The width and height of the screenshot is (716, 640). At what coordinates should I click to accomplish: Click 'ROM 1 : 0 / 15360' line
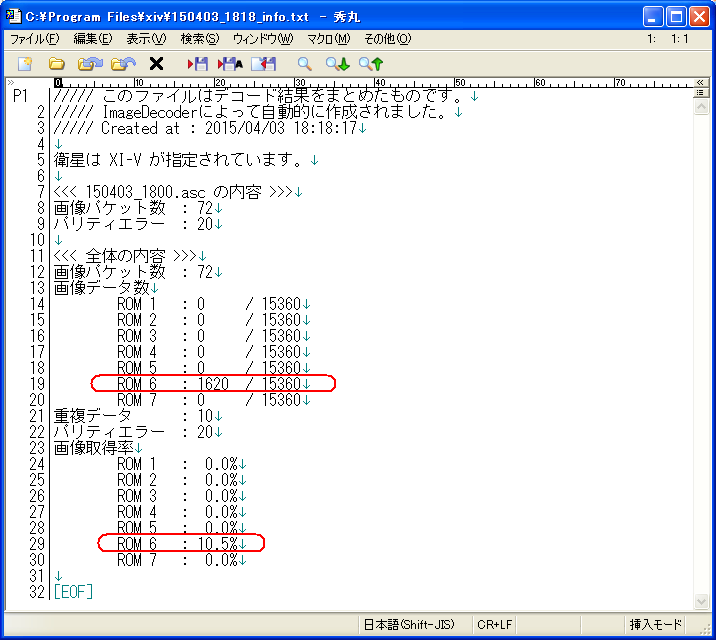214,304
